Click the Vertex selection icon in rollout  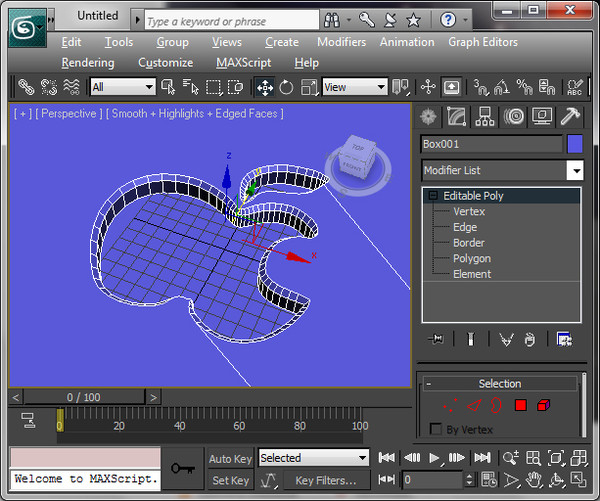[x=450, y=405]
